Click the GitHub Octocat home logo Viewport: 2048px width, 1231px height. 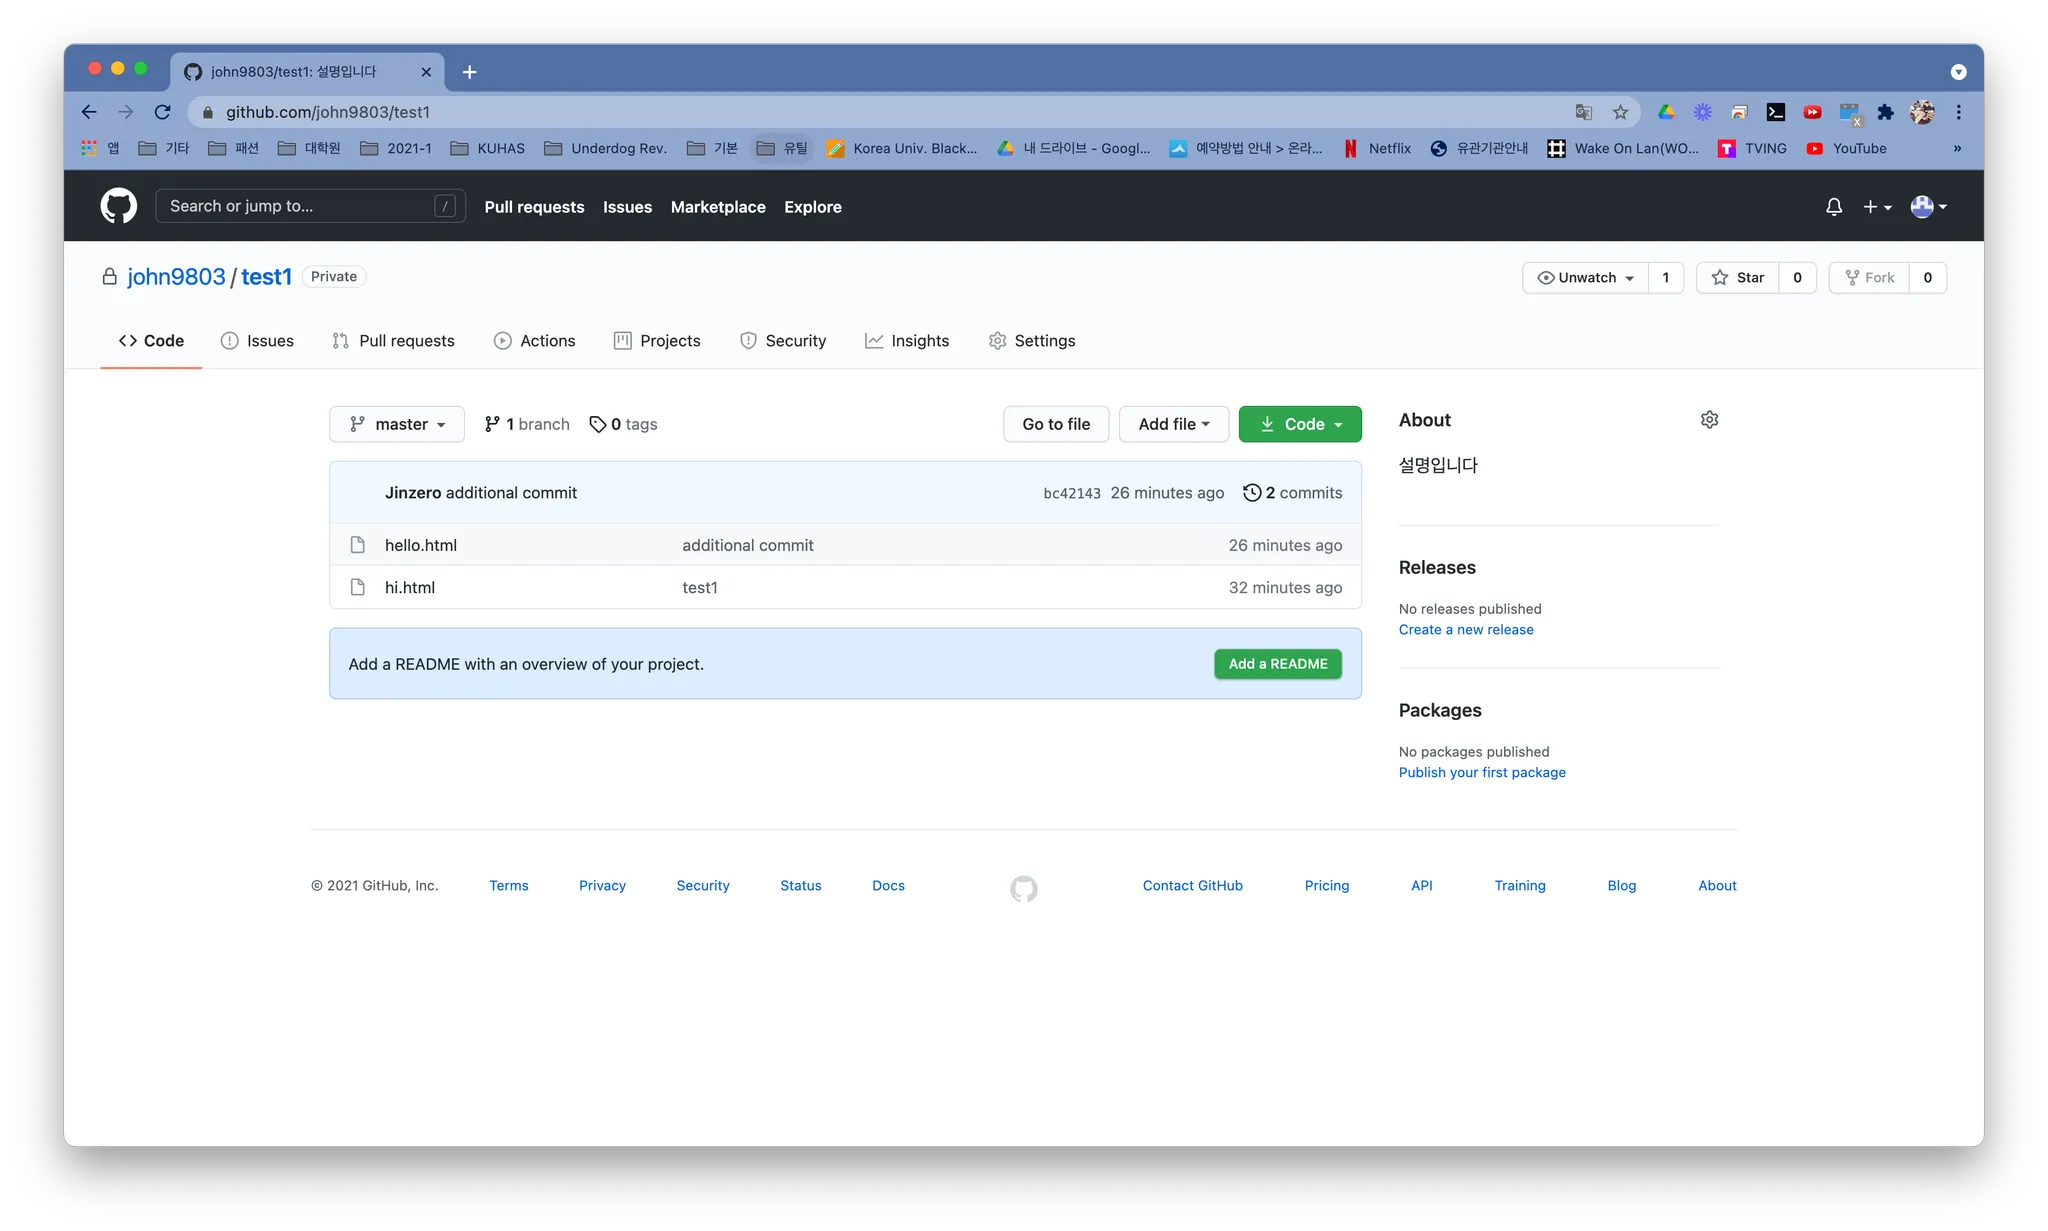click(x=118, y=206)
